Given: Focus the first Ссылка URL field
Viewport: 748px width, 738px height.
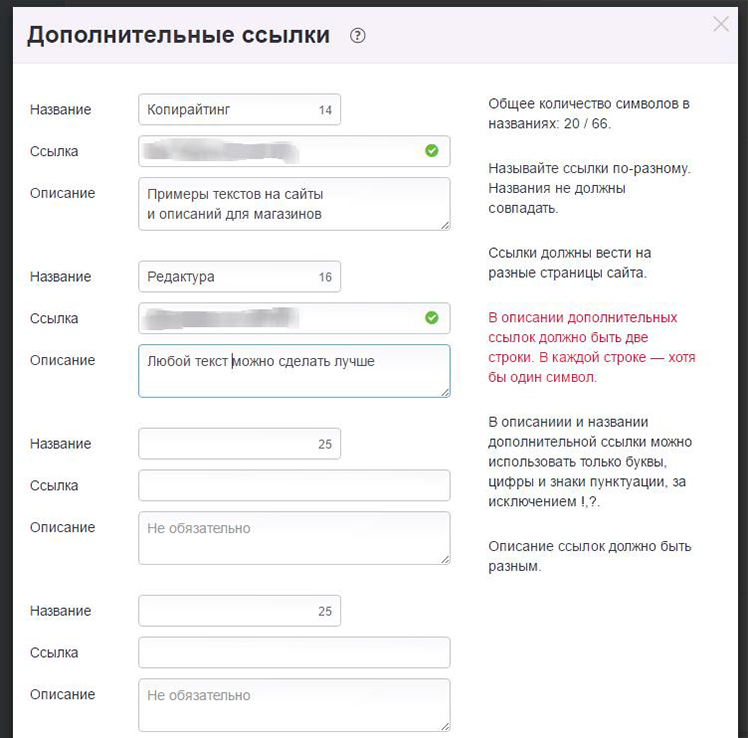Looking at the screenshot, I should coord(294,151).
